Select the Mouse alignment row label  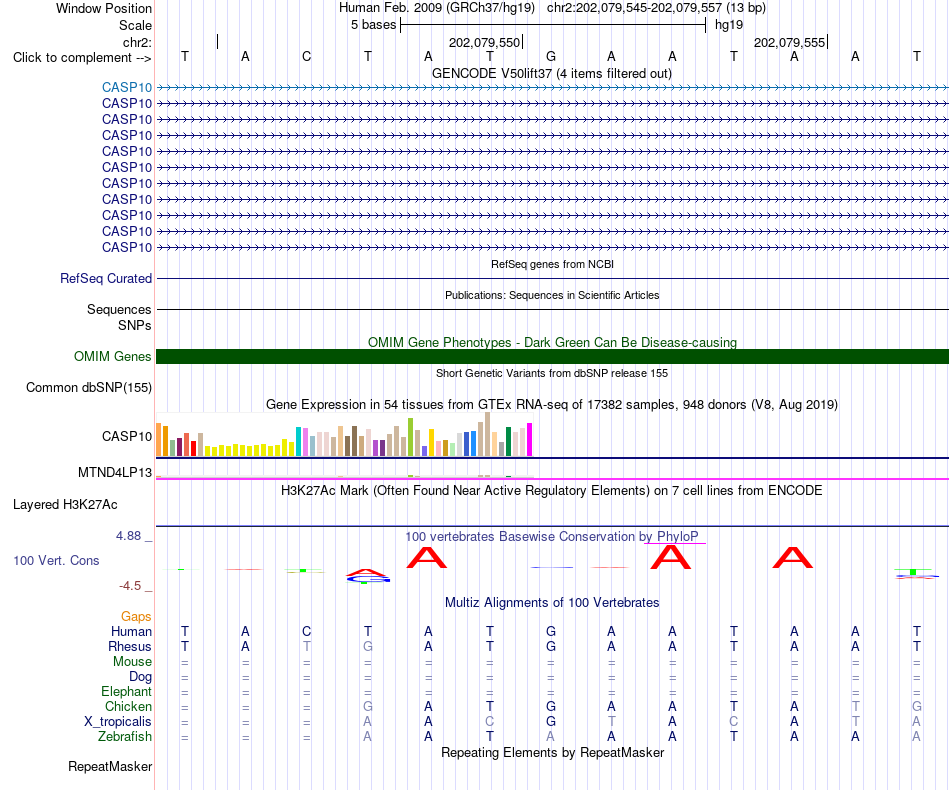point(132,662)
